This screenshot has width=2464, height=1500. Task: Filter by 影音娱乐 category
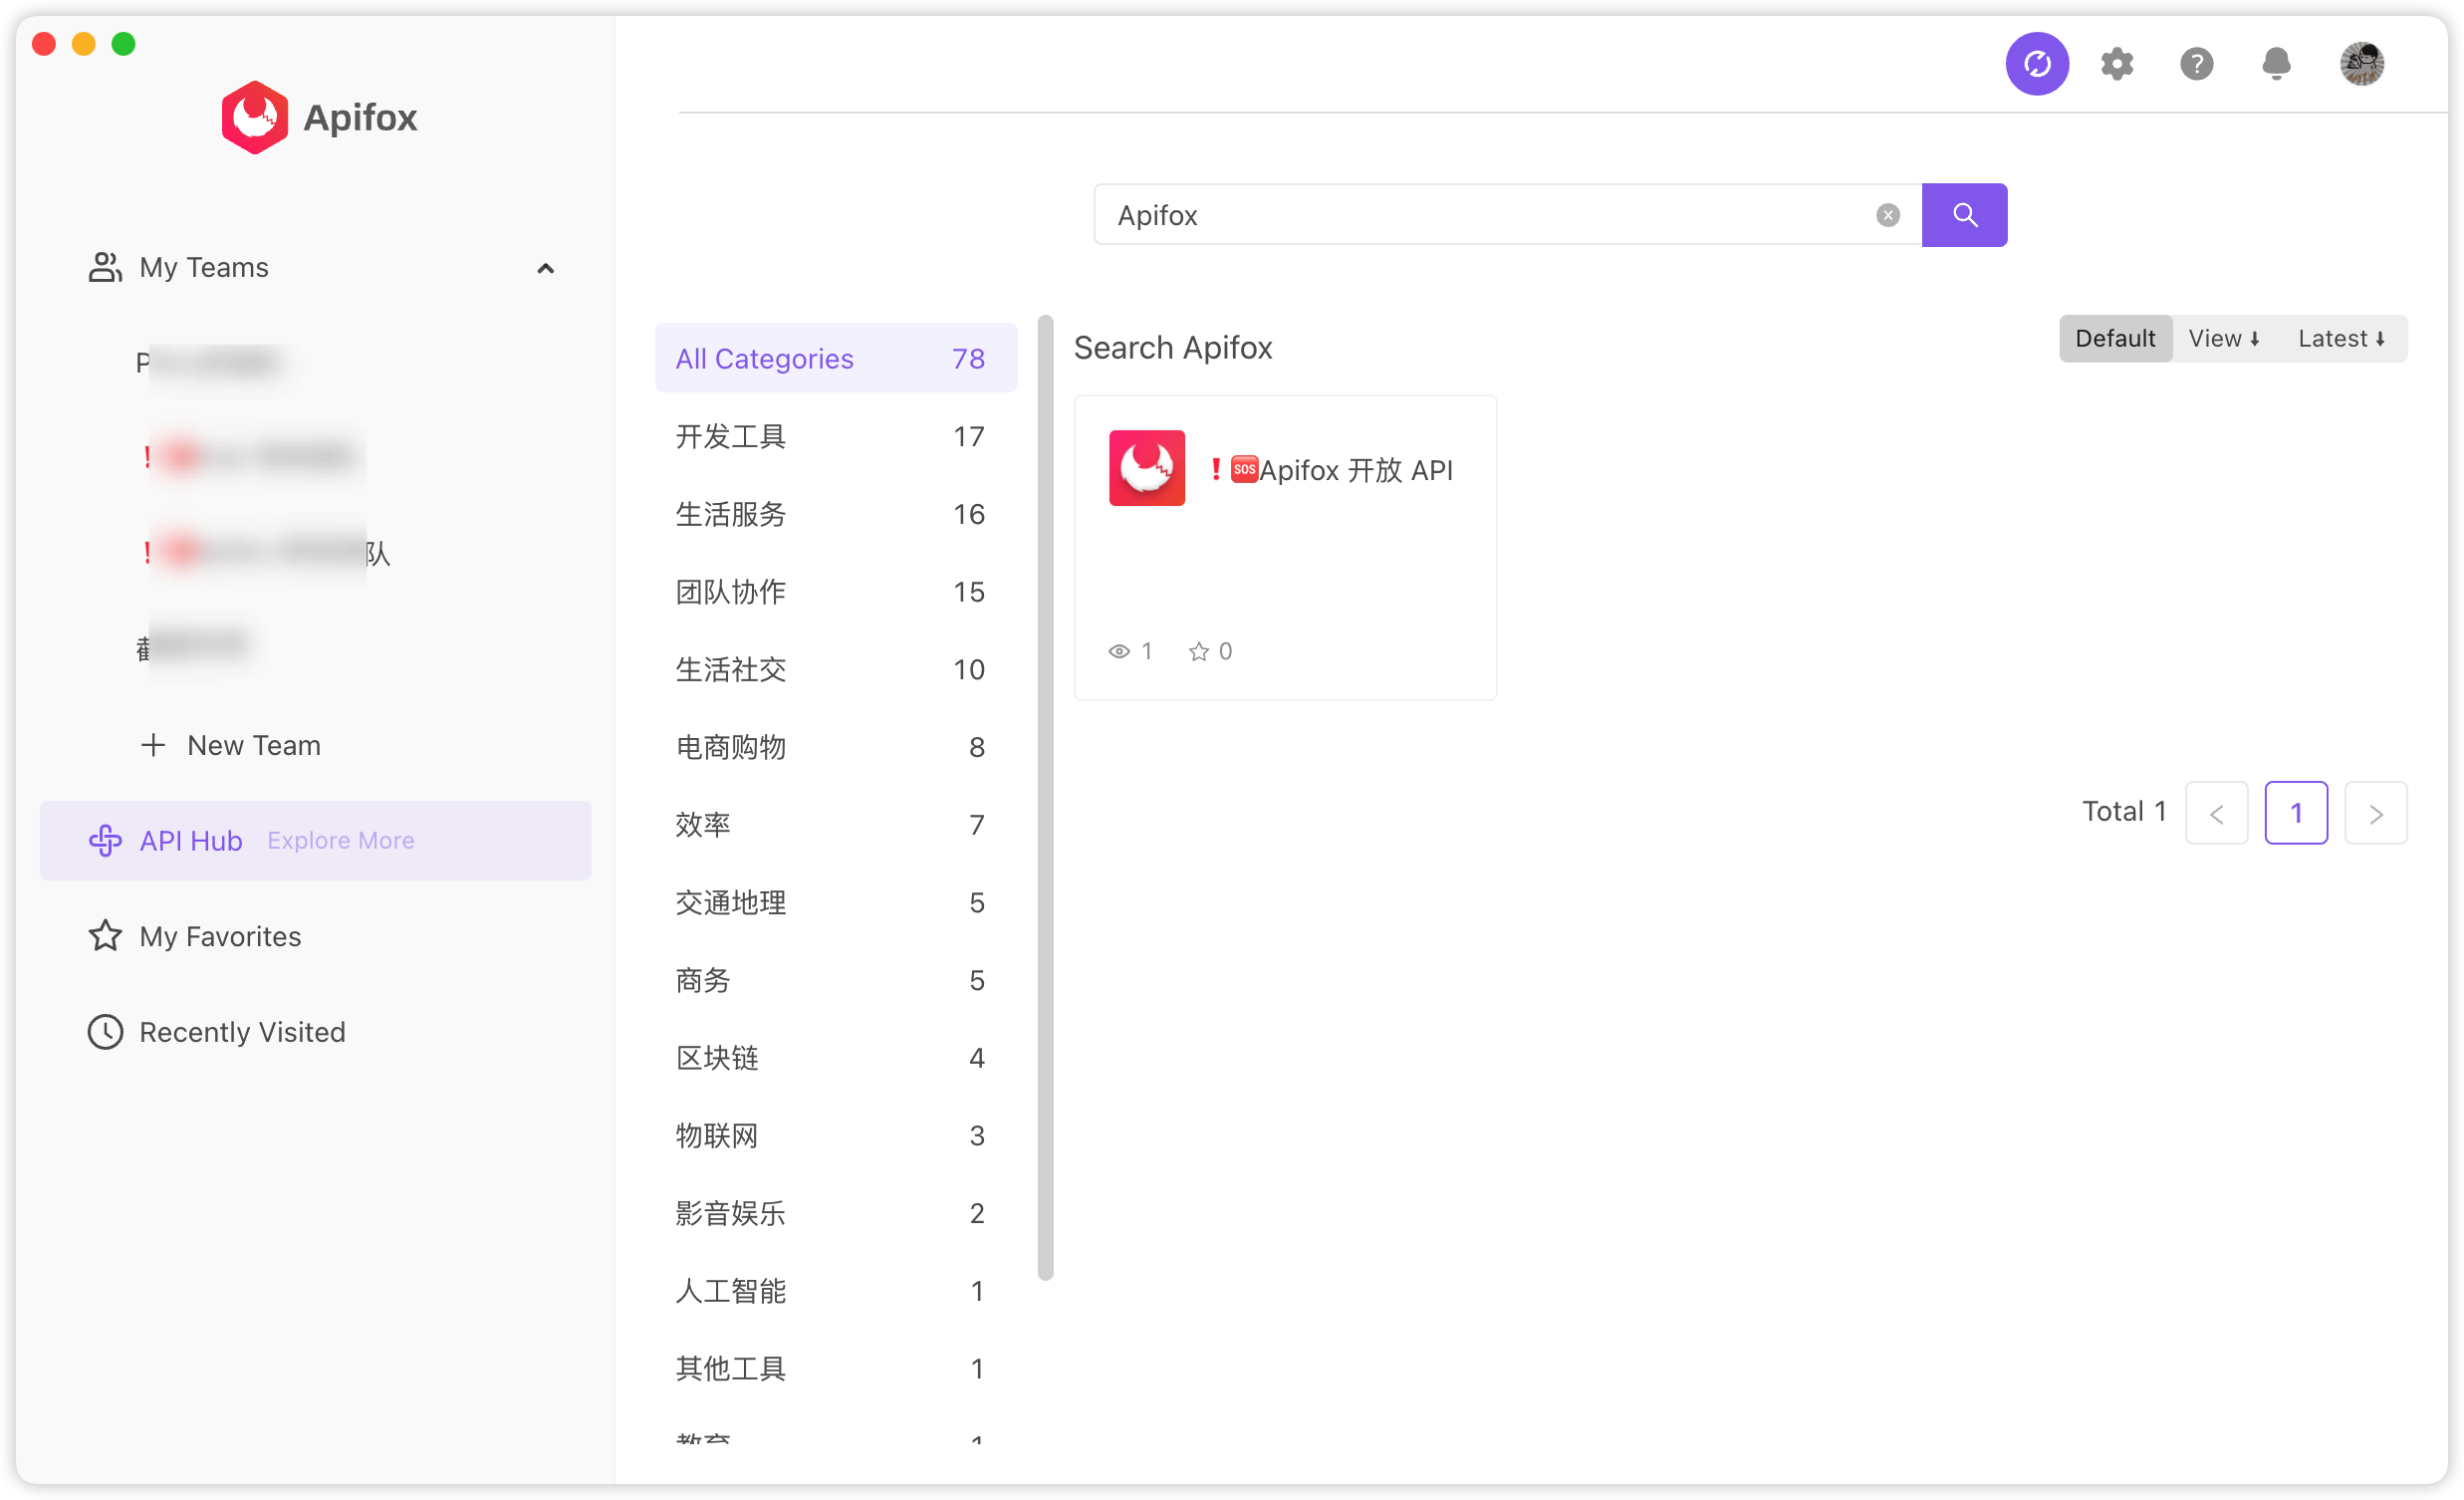point(835,1213)
